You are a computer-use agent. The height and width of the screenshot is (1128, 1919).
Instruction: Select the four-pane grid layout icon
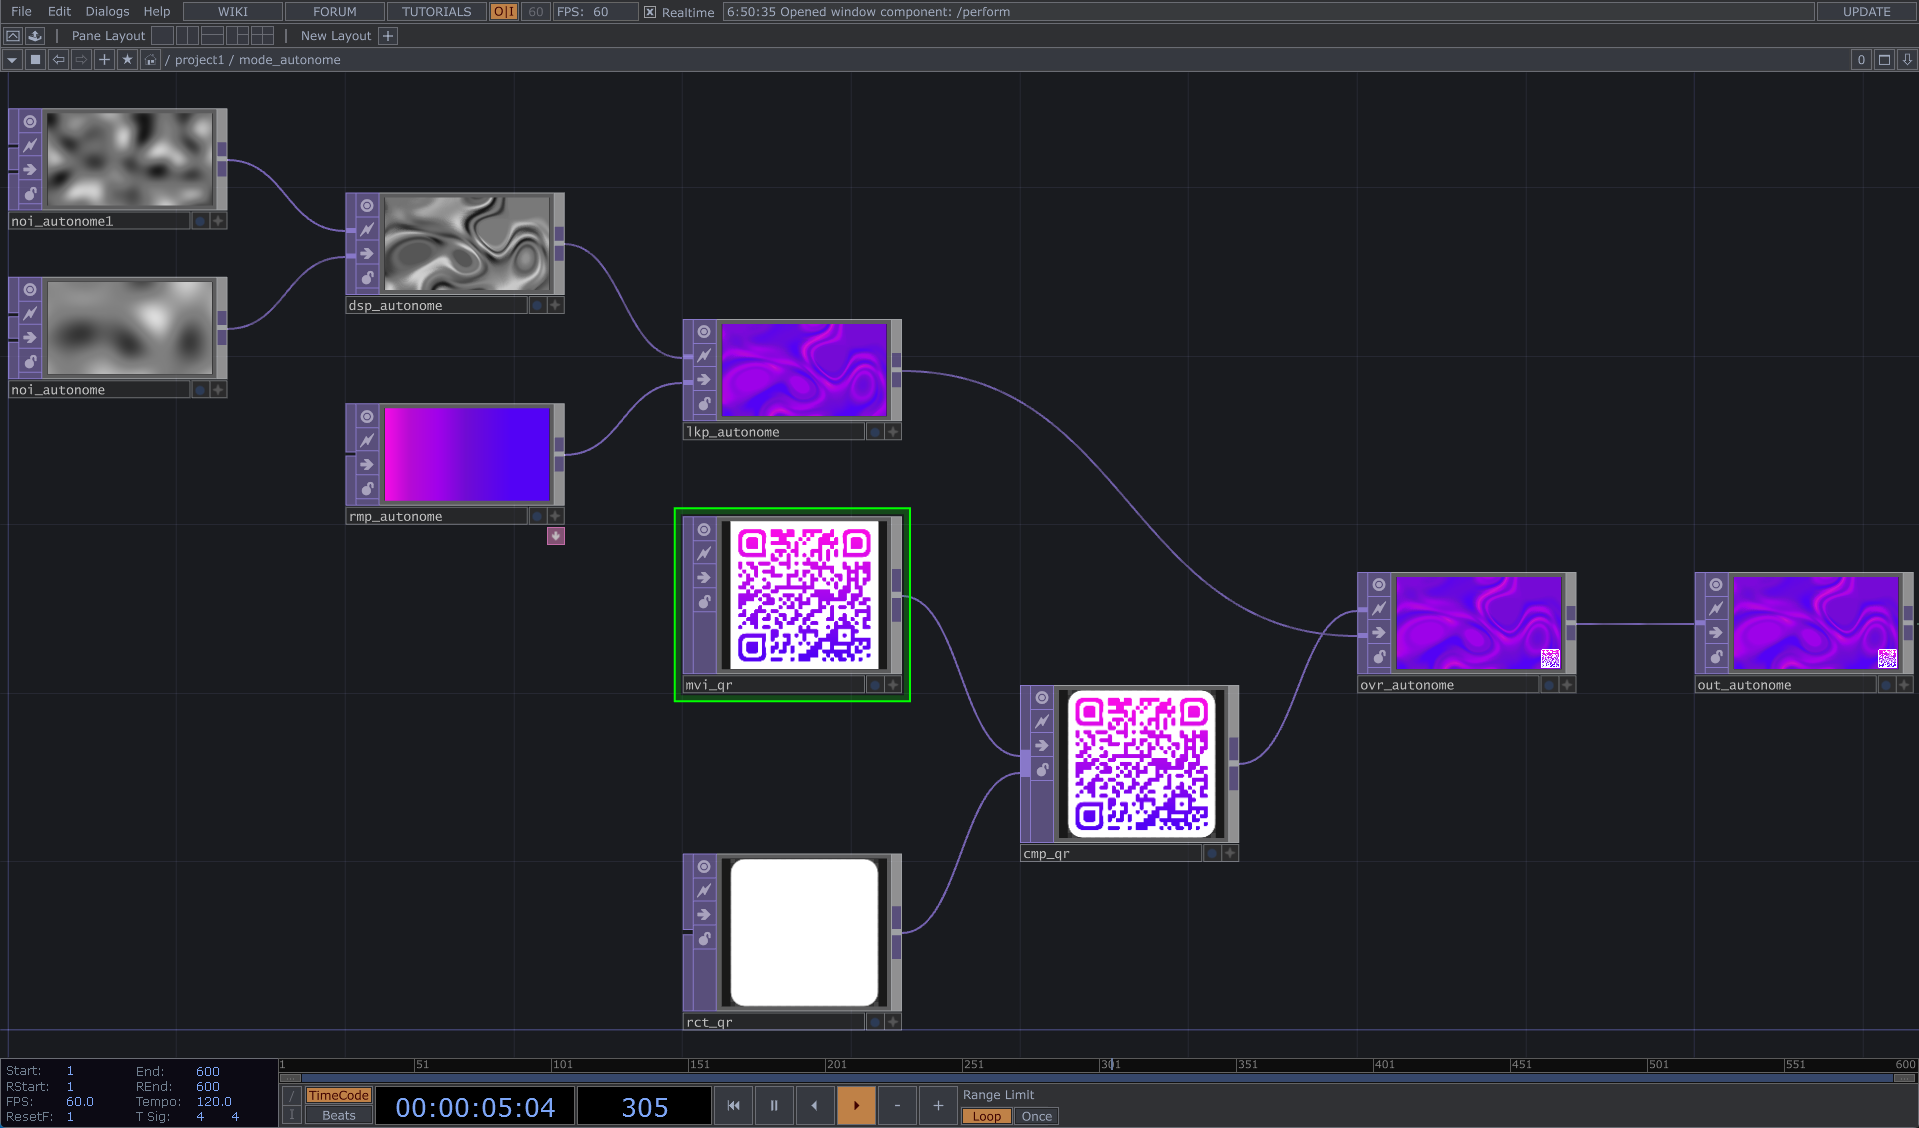[263, 36]
